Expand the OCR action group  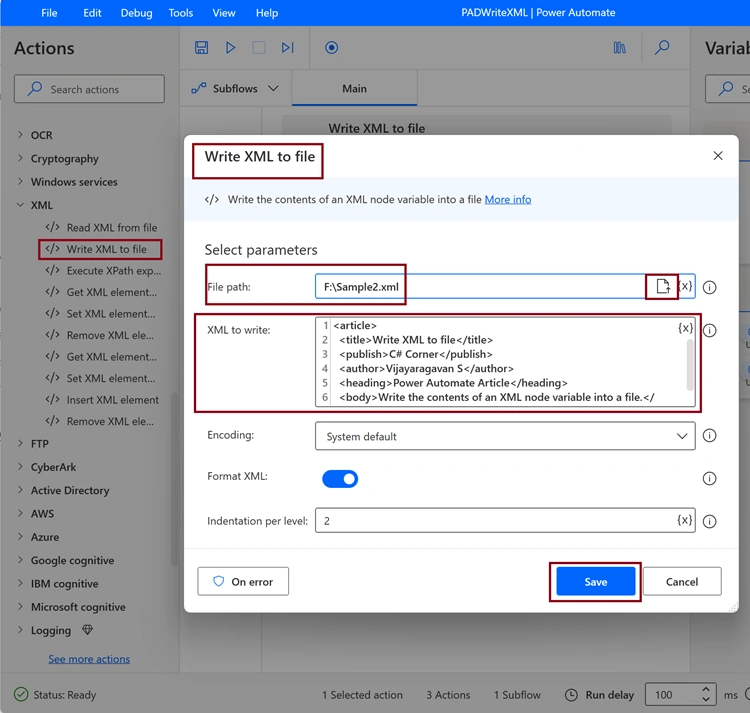20,135
